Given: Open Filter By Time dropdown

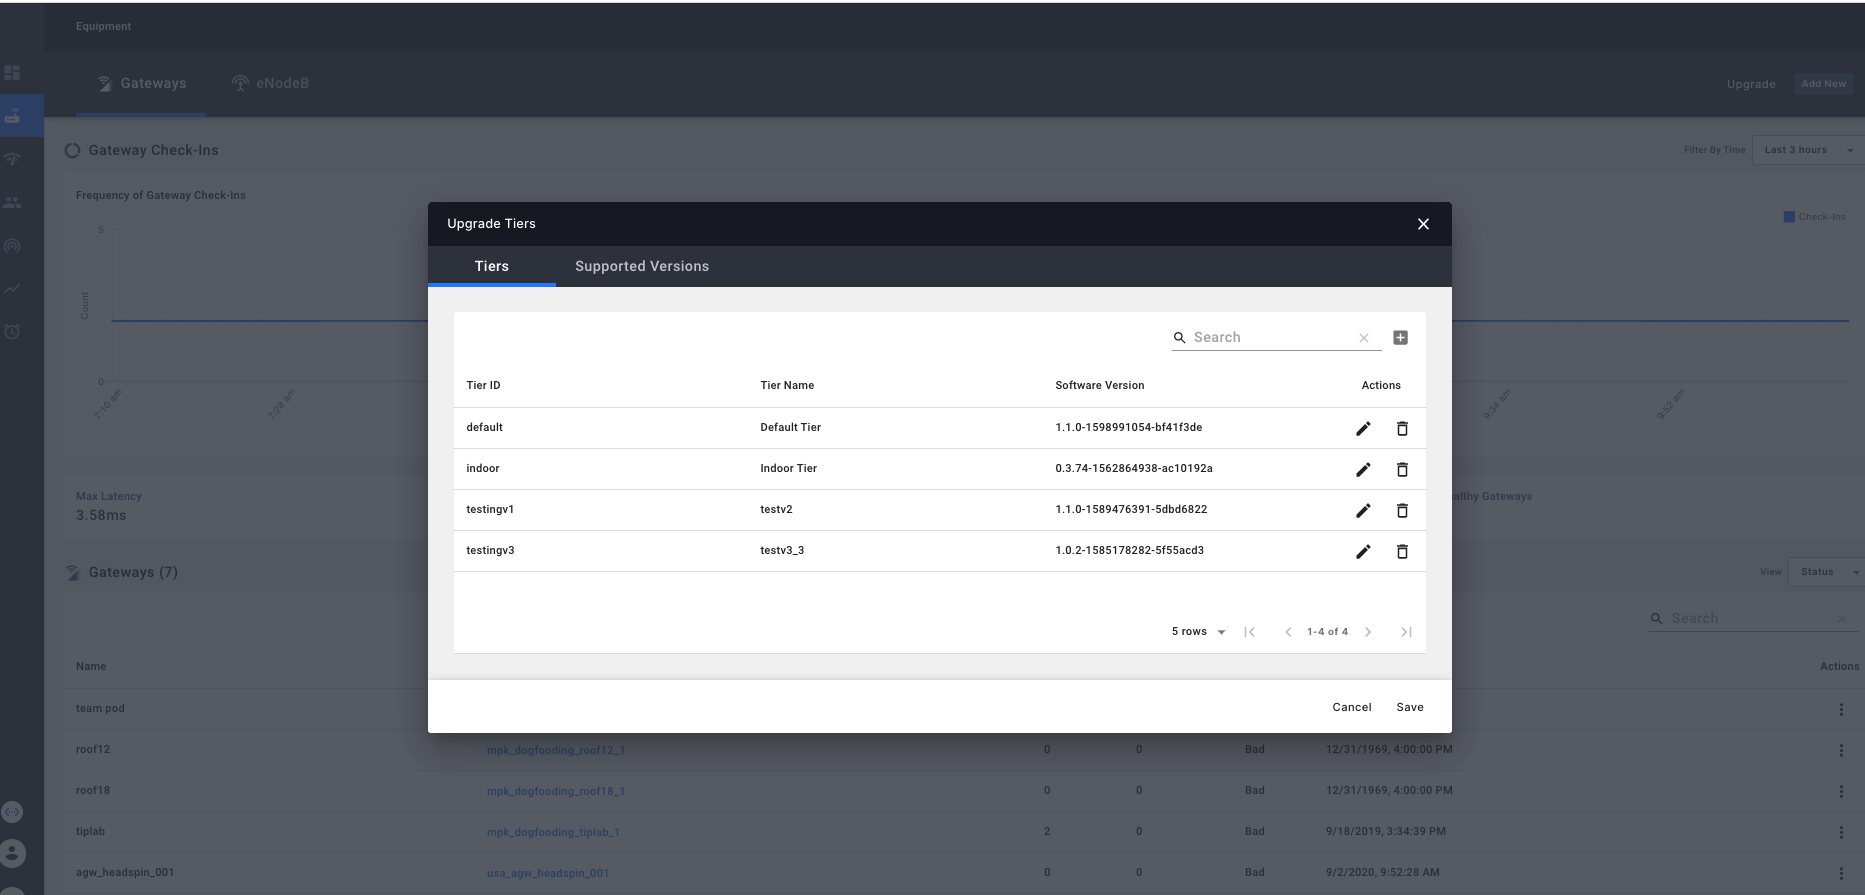Looking at the screenshot, I should point(1807,150).
